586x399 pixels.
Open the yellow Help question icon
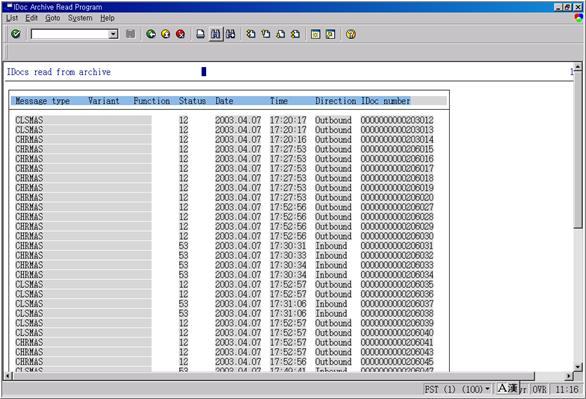tap(351, 34)
